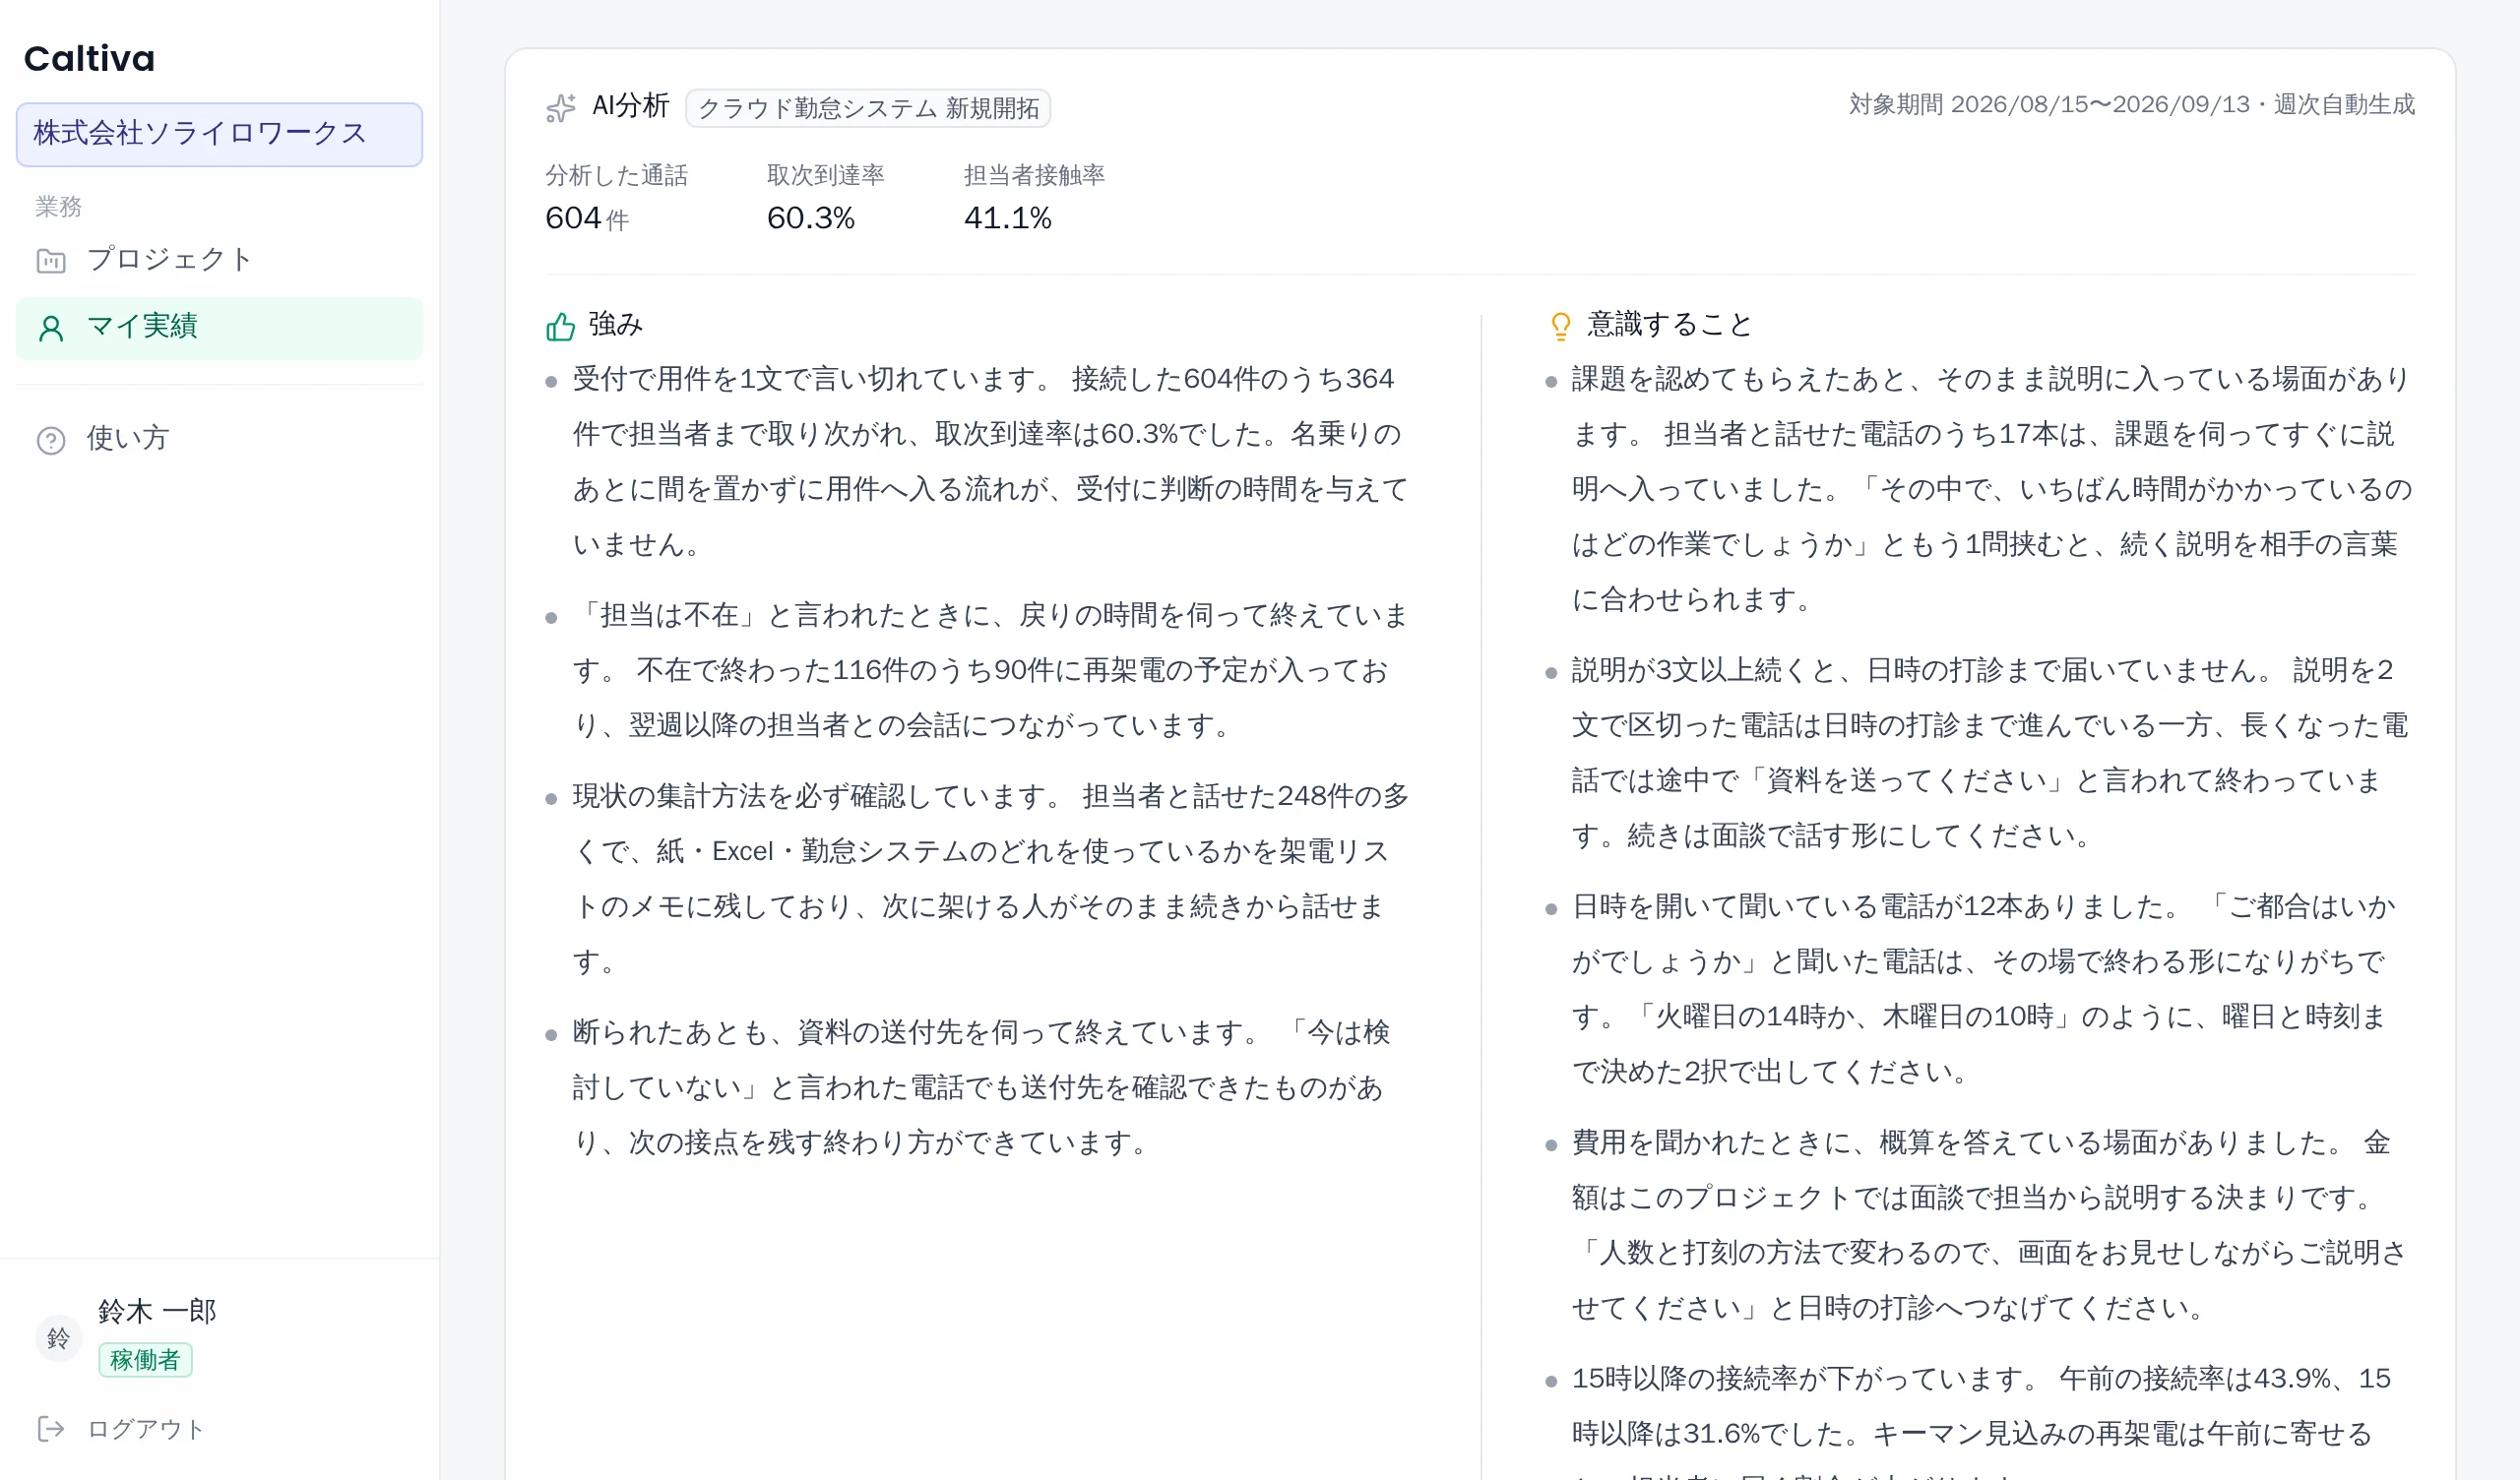Click the 強み section heading

pos(615,324)
